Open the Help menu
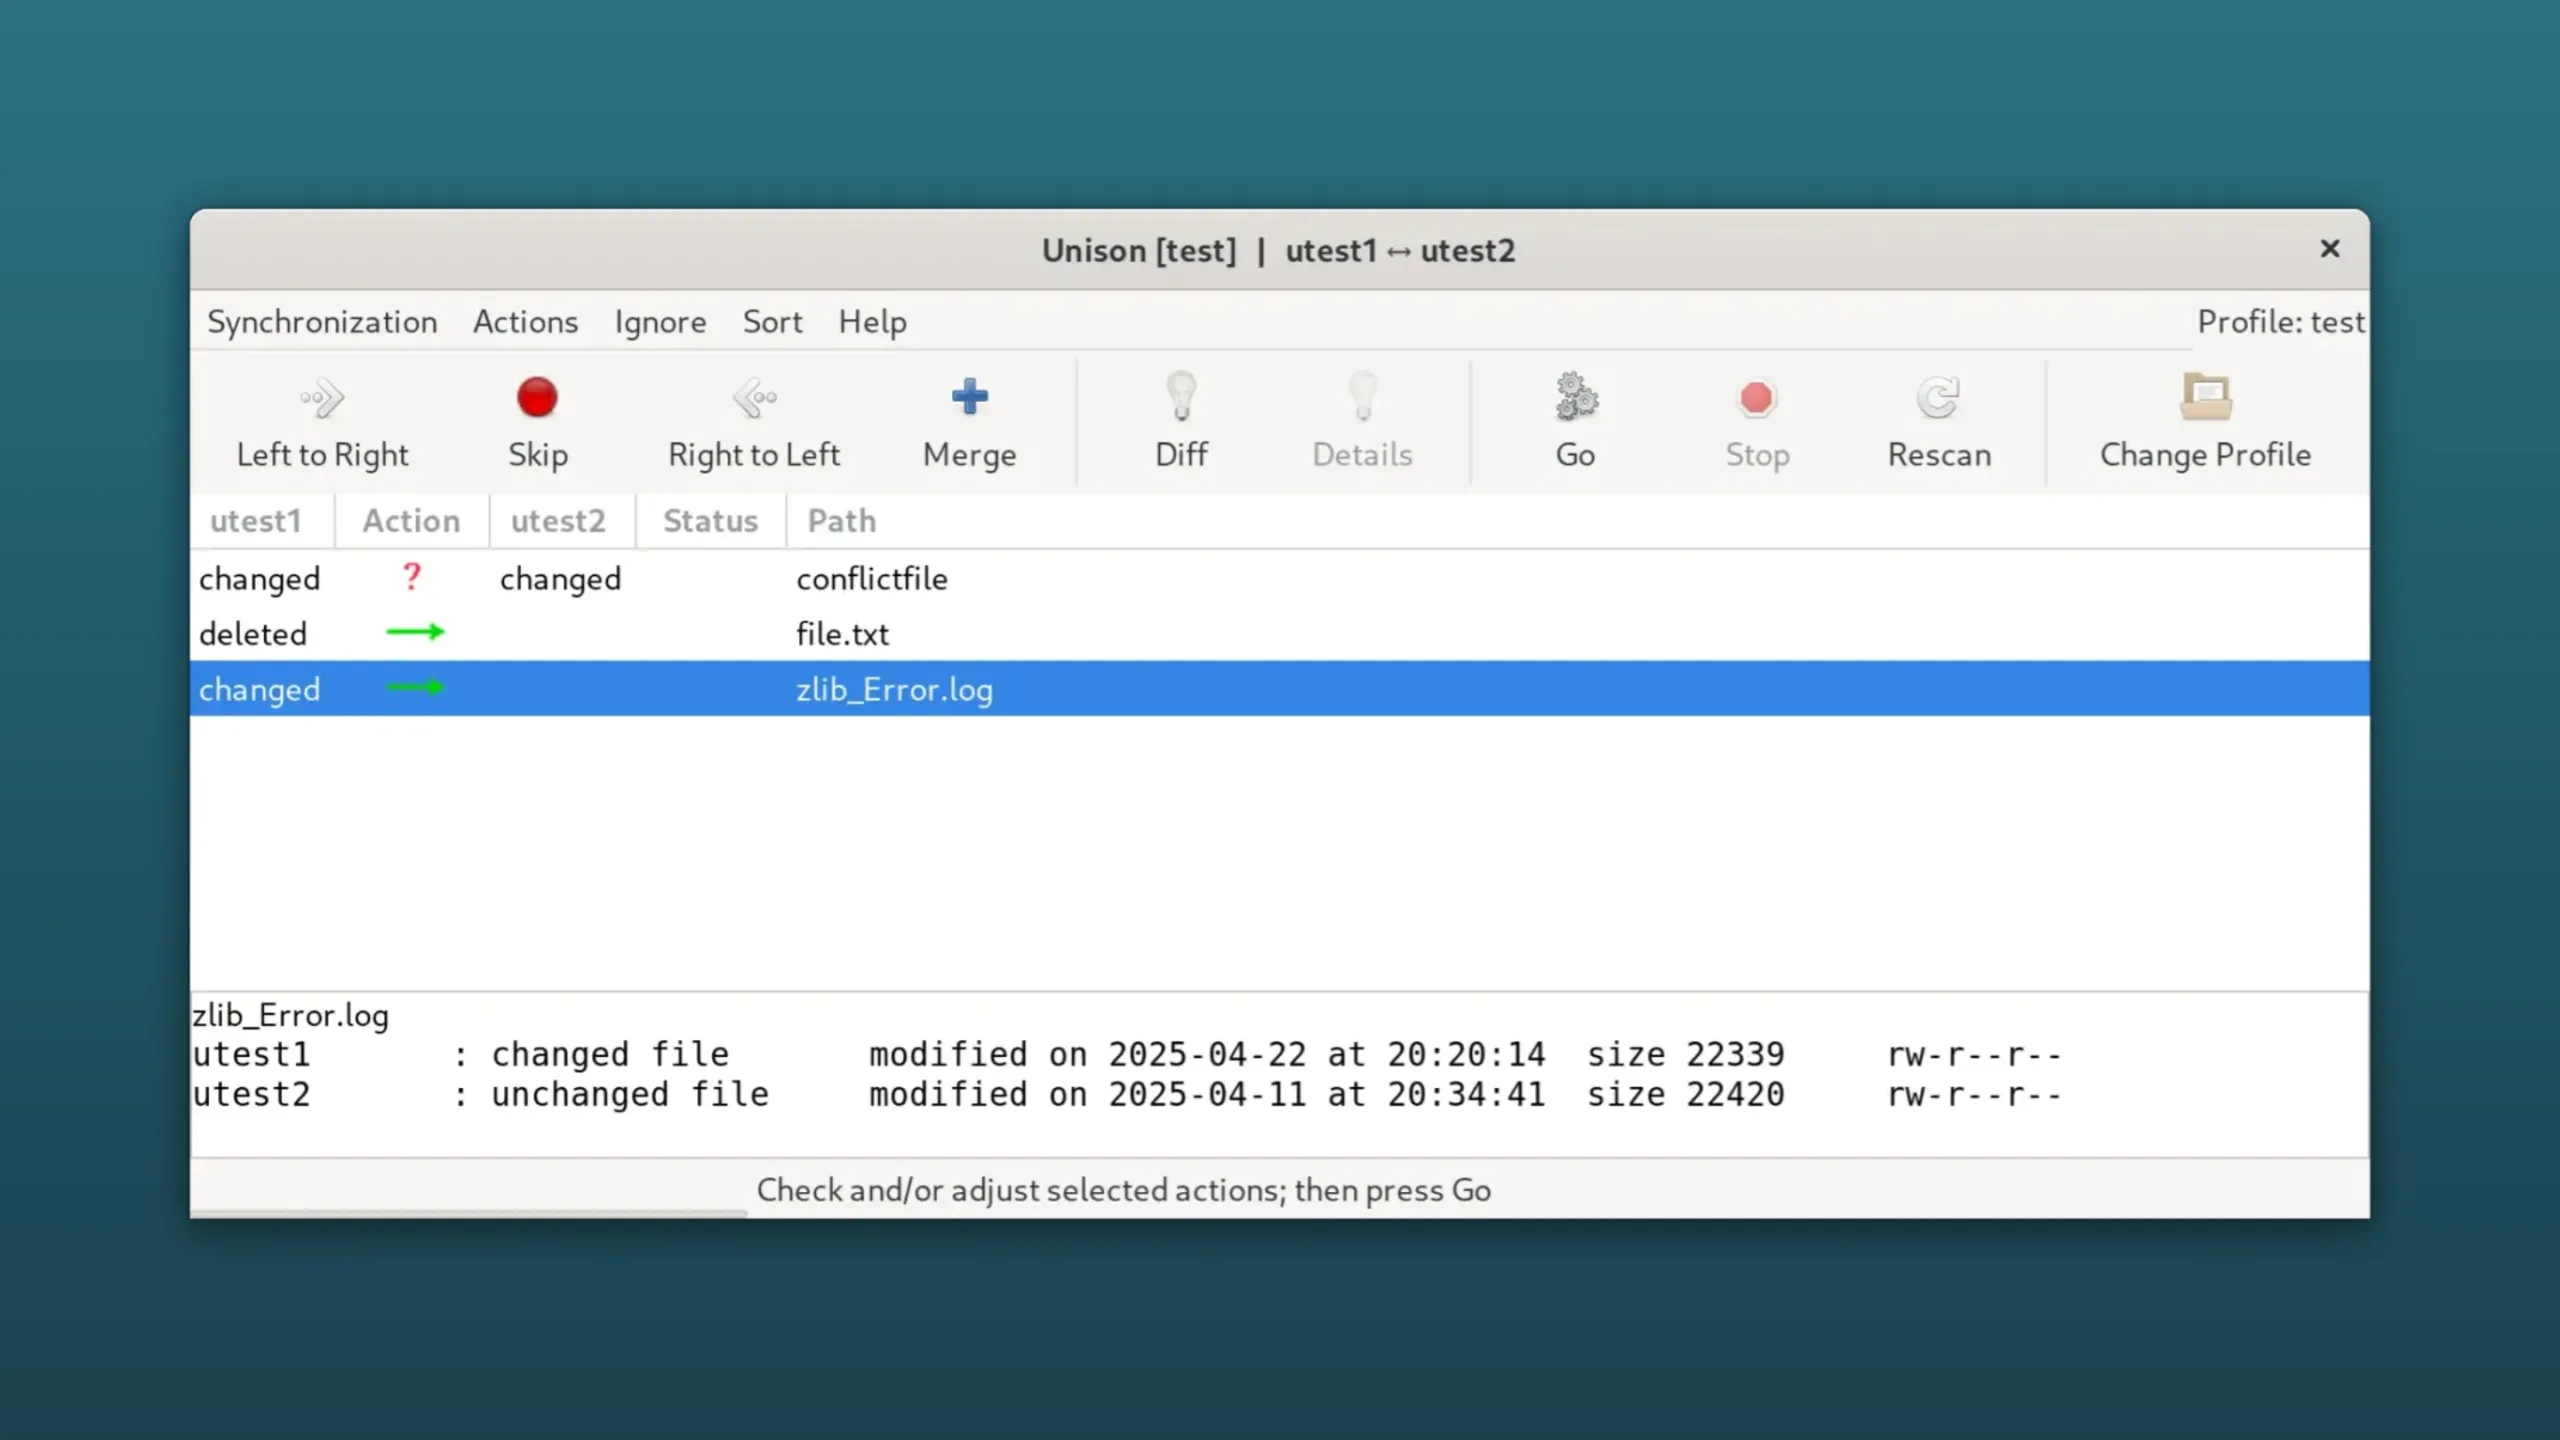Image resolution: width=2560 pixels, height=1440 pixels. pyautogui.click(x=872, y=322)
